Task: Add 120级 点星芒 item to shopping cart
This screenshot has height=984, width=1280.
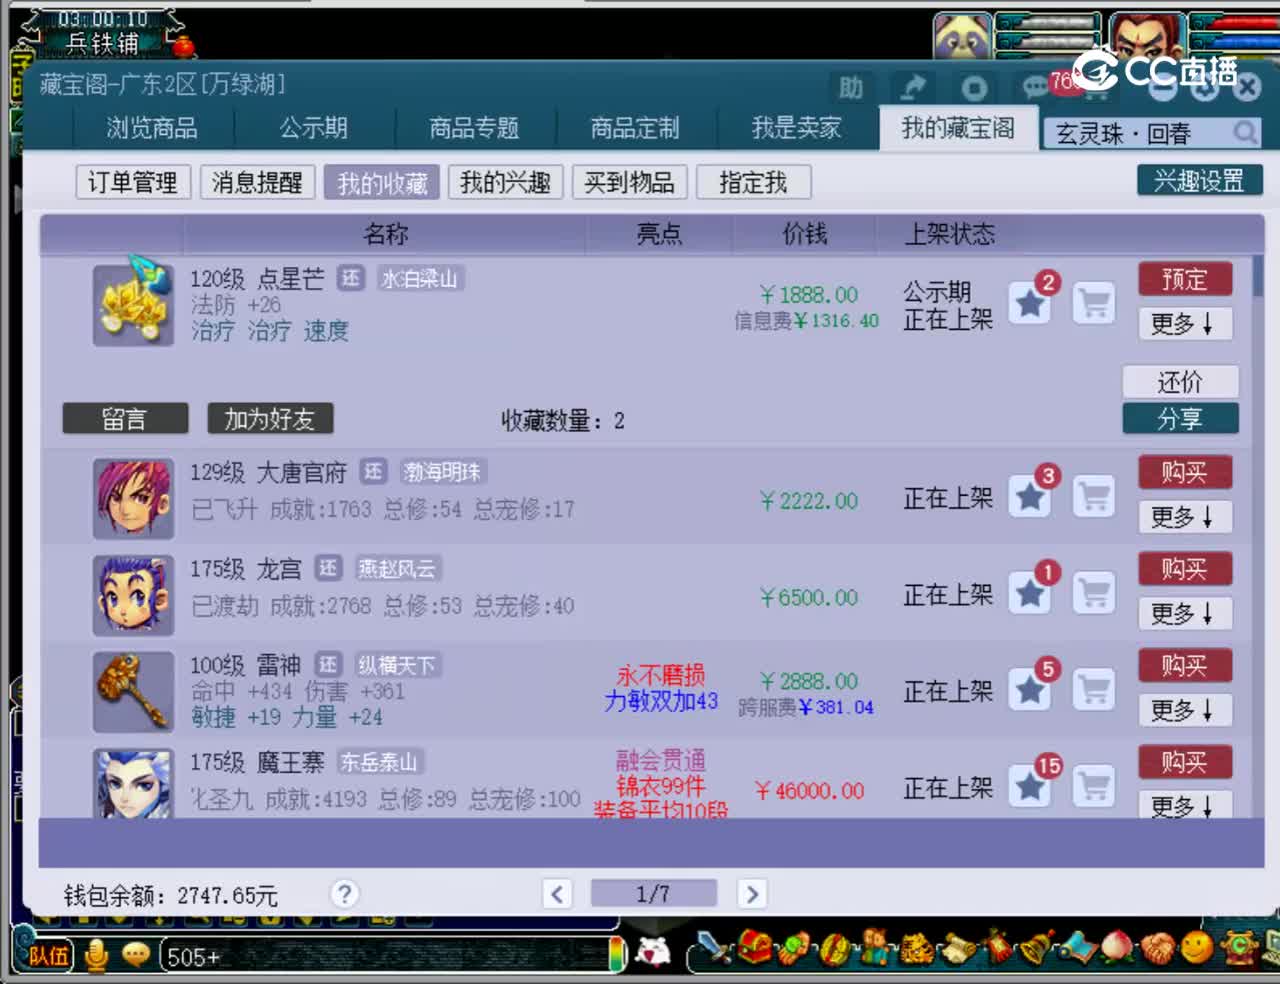Action: (x=1094, y=303)
